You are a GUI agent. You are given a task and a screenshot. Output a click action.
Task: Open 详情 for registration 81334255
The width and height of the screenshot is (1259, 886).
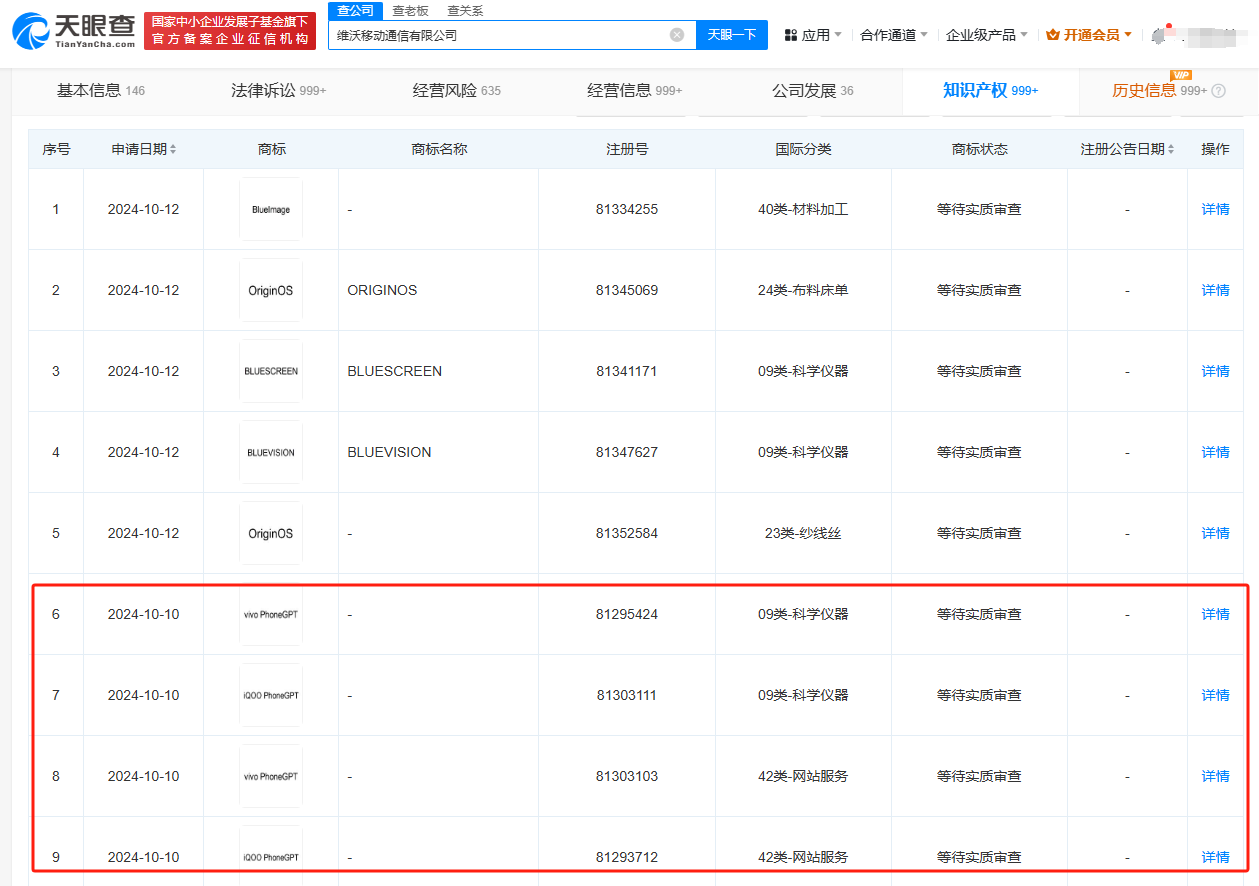point(1215,209)
